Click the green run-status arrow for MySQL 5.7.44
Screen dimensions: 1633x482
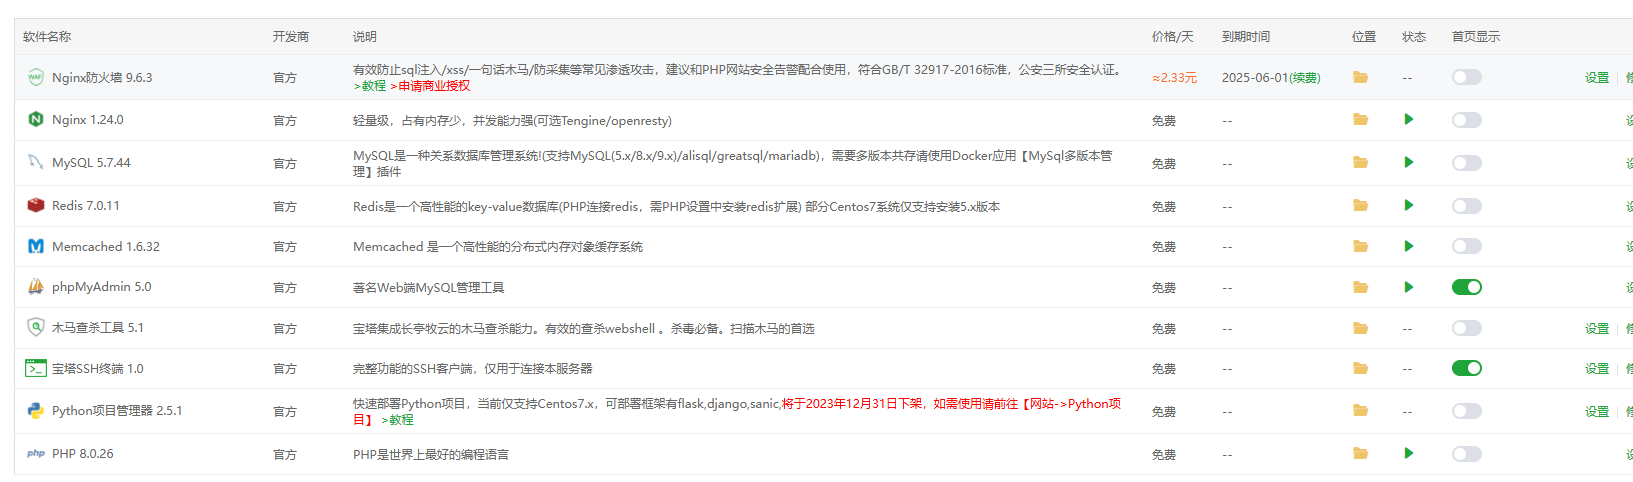[x=1409, y=162]
